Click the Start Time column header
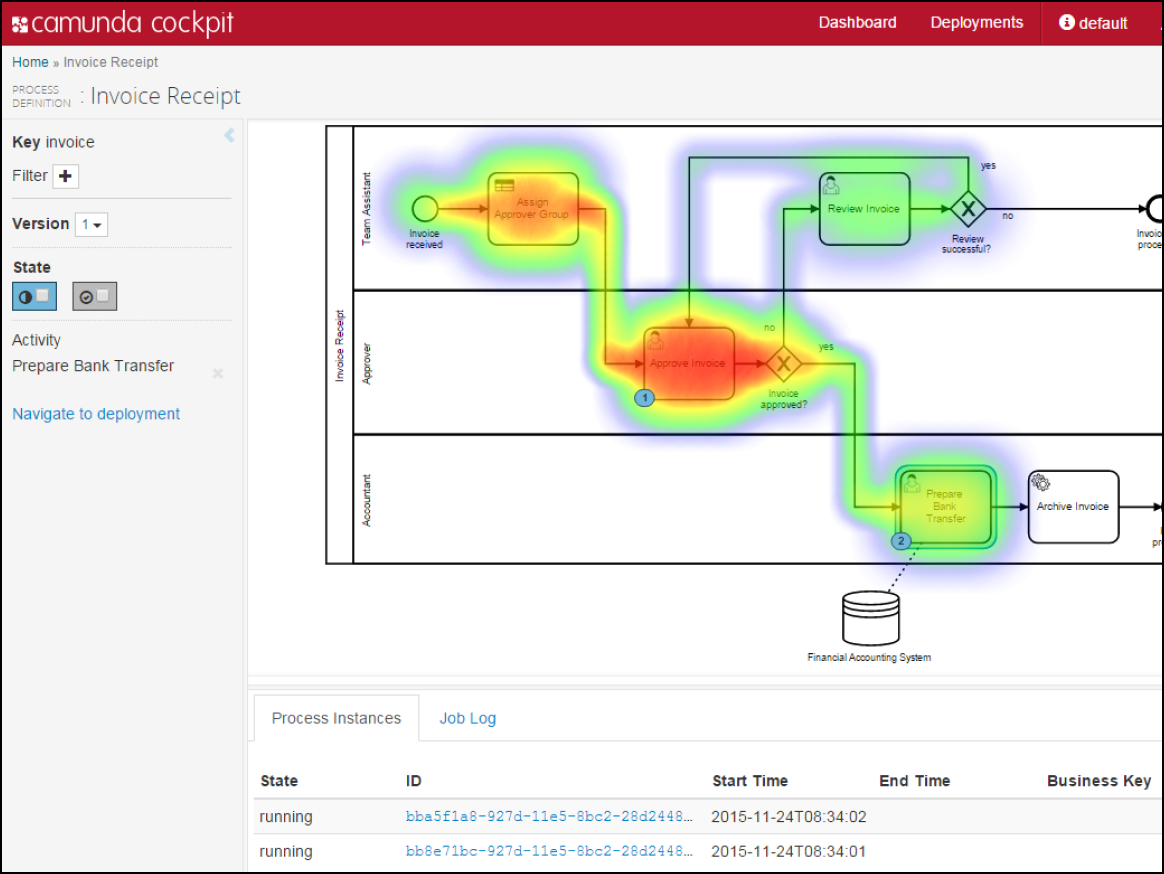Screen dimensions: 1164x874 click(x=750, y=780)
